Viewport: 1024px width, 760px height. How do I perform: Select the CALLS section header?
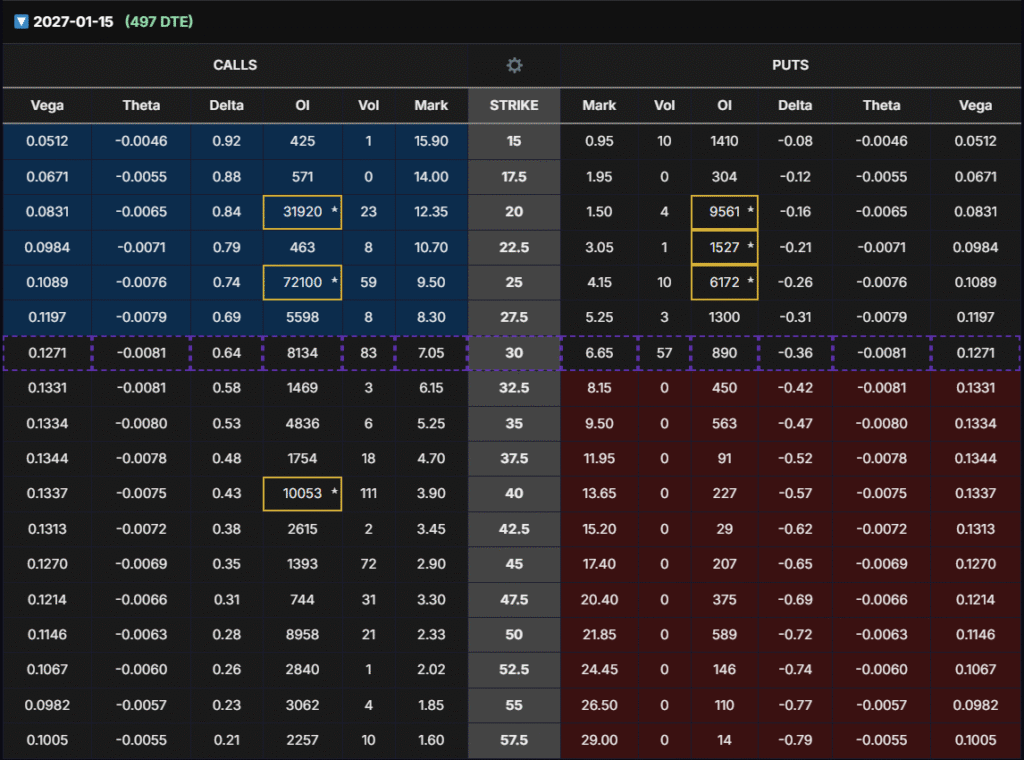click(235, 65)
